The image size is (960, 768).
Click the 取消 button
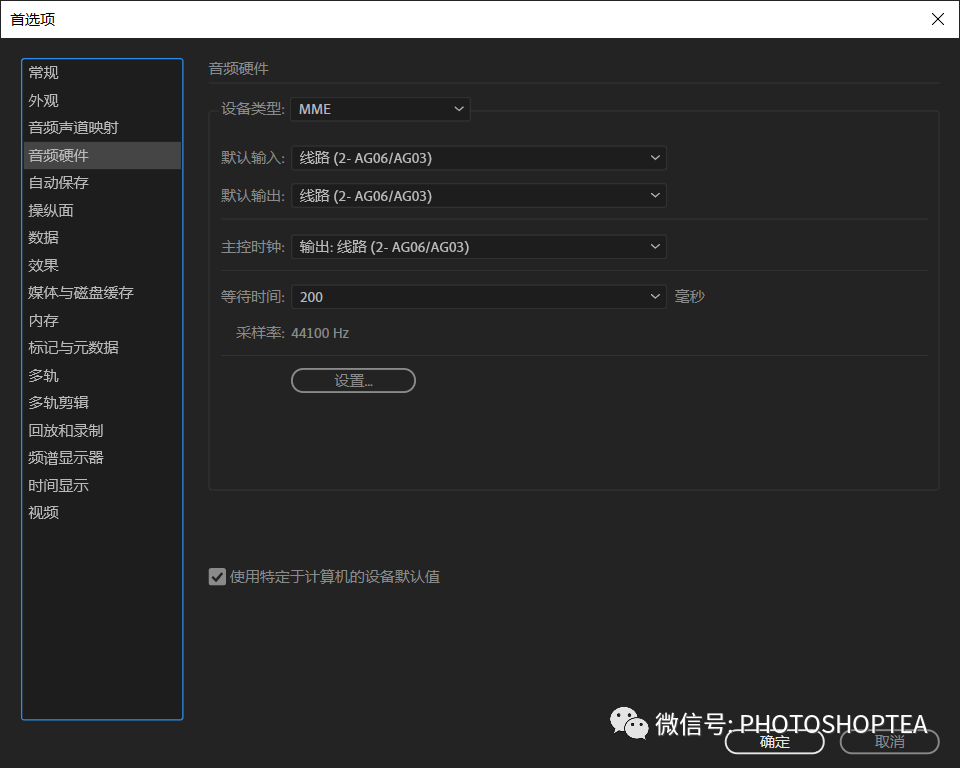point(888,742)
